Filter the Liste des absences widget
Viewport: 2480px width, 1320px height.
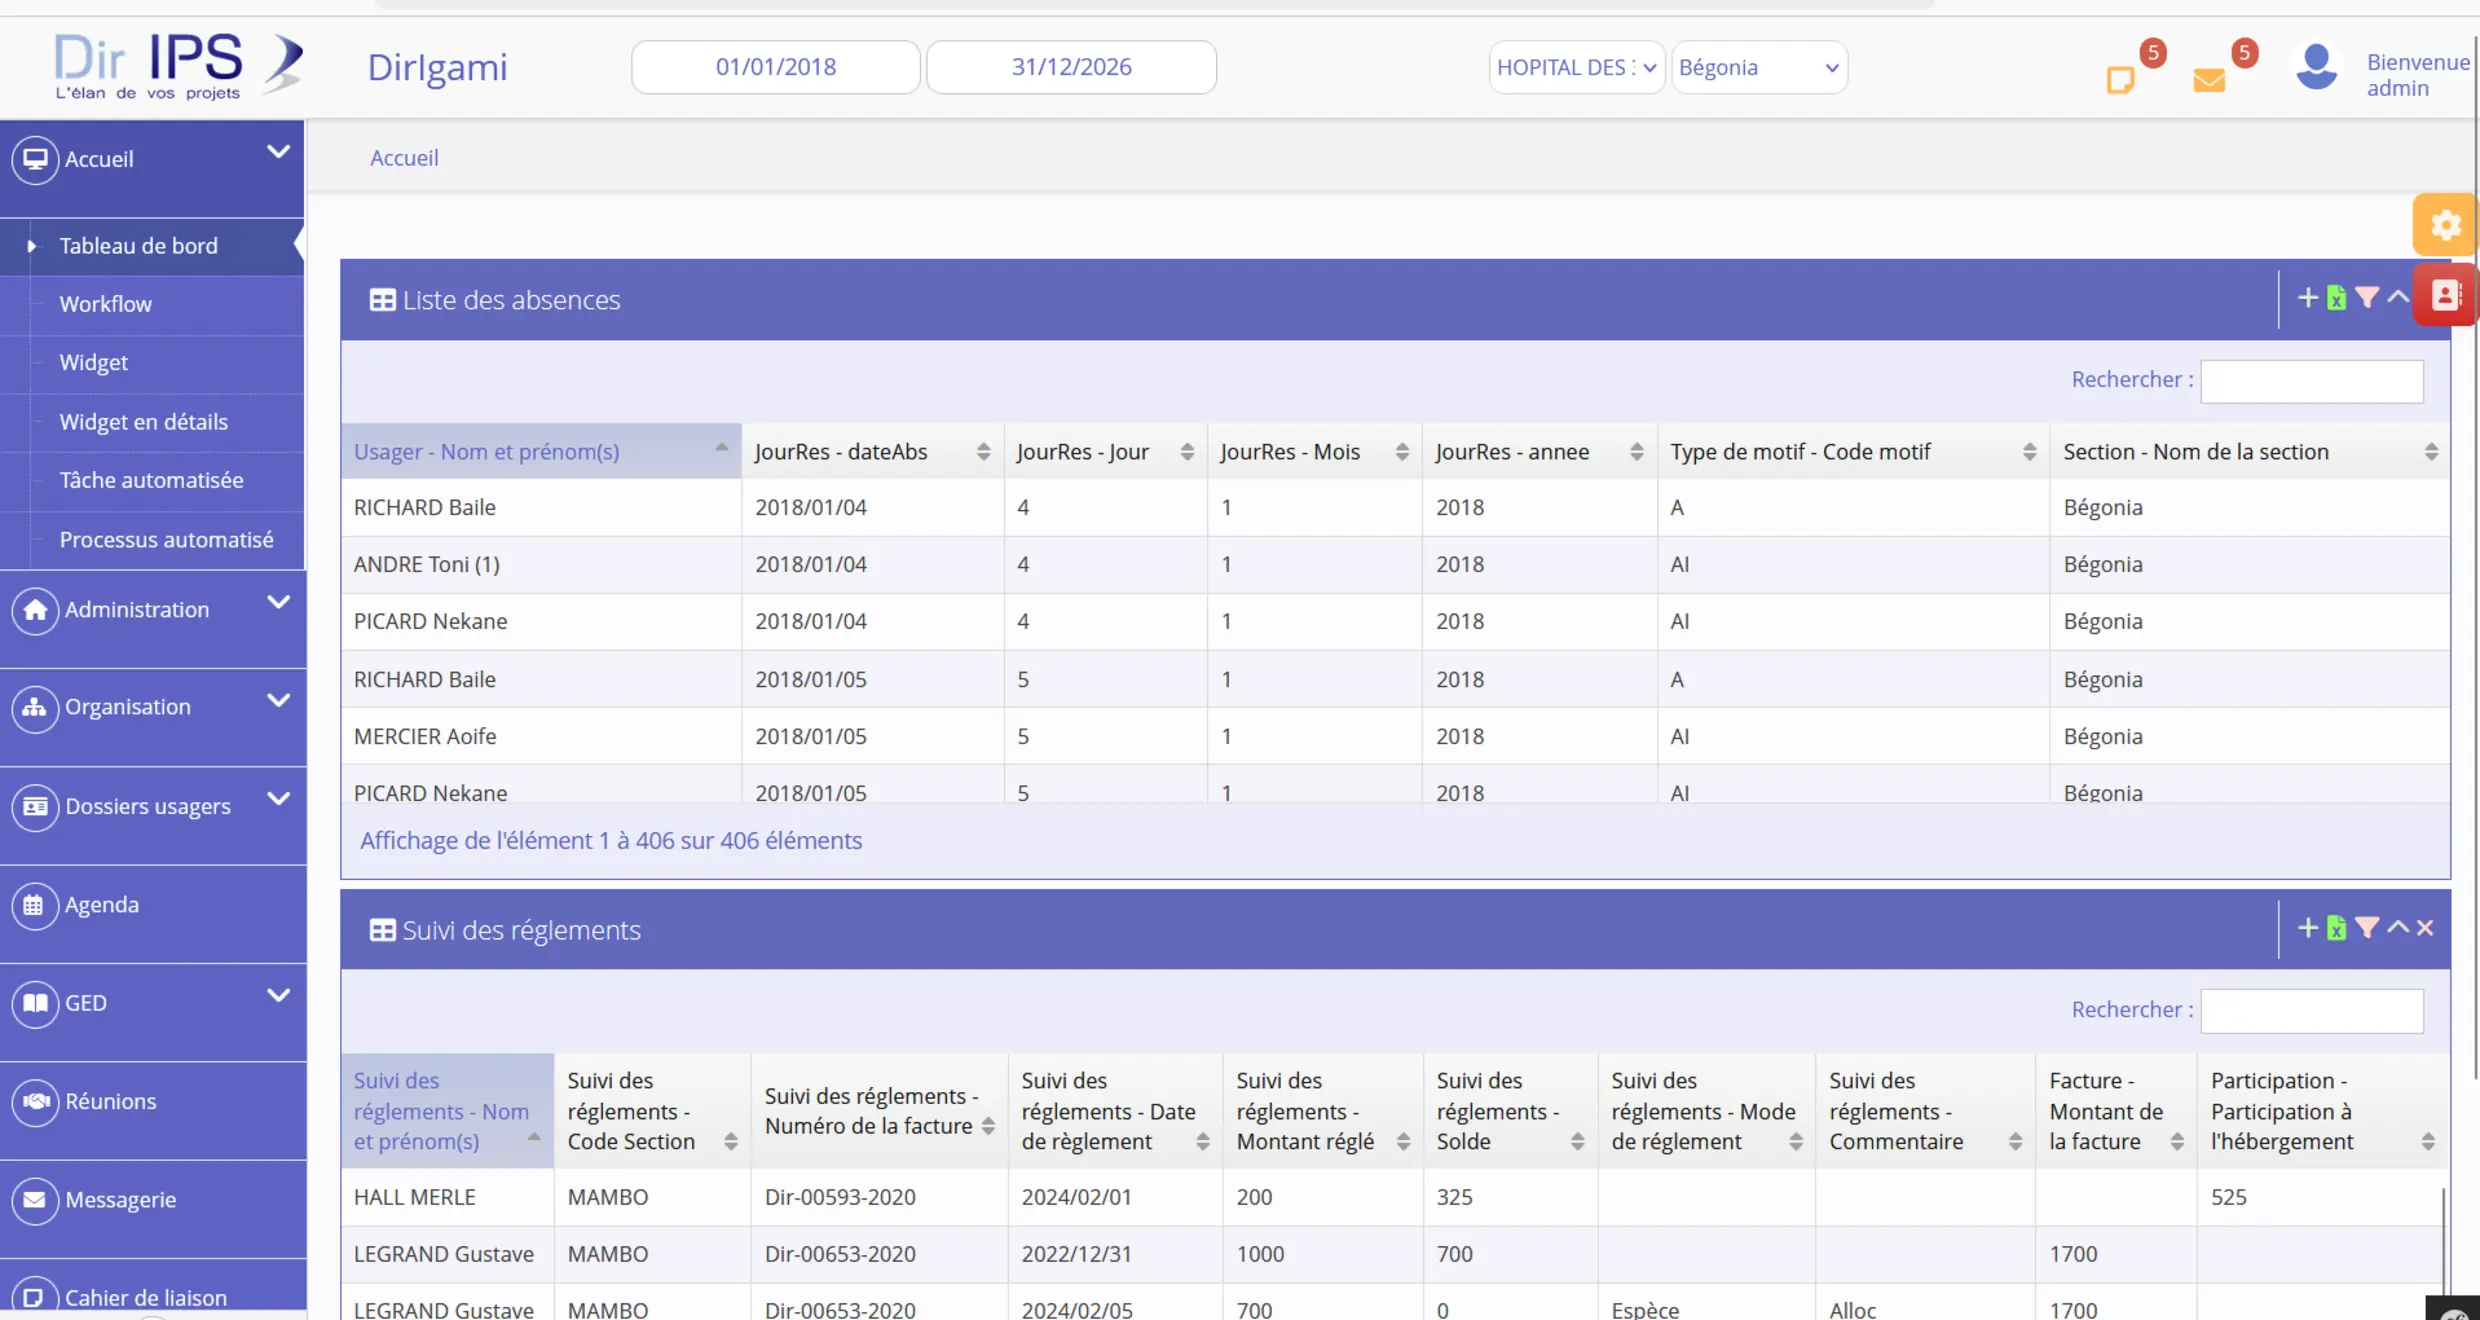click(2366, 297)
